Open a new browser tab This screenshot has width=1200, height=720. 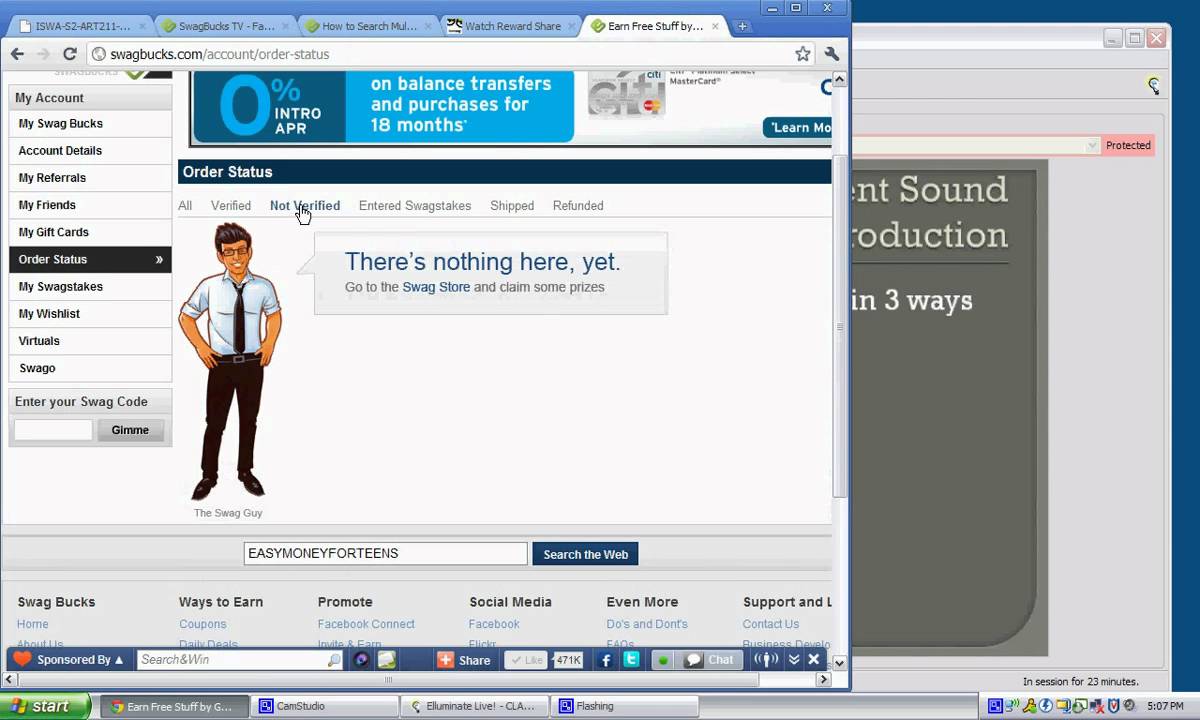742,26
